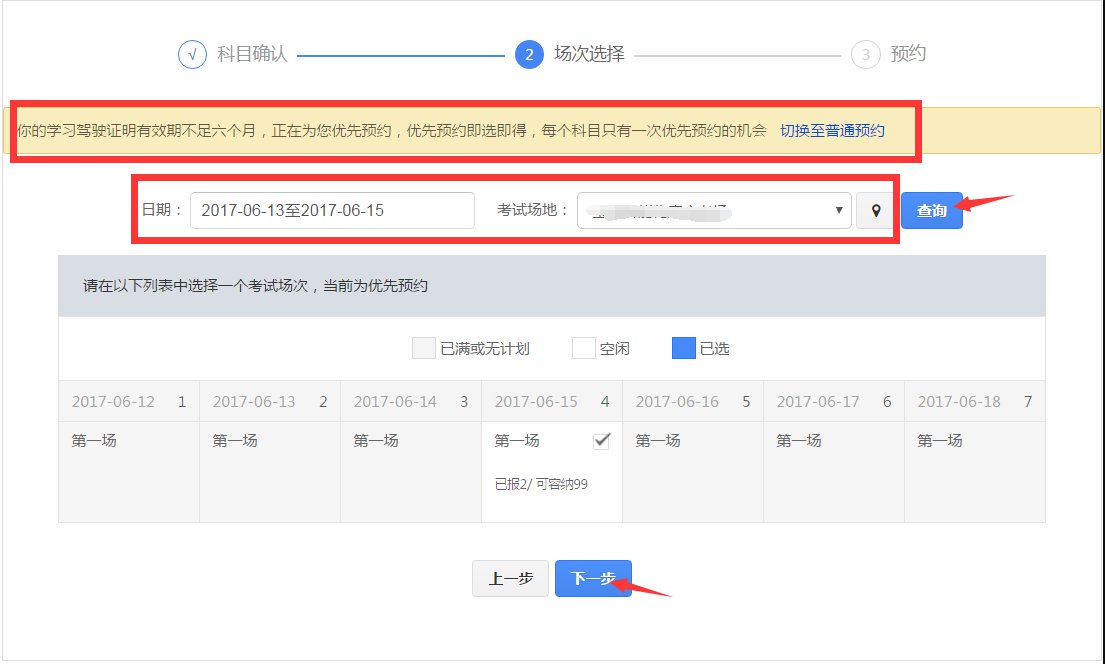Viewport: 1105px width, 664px height.
Task: Toggle the checkmark on 2017-06-15 session
Action: tap(601, 441)
